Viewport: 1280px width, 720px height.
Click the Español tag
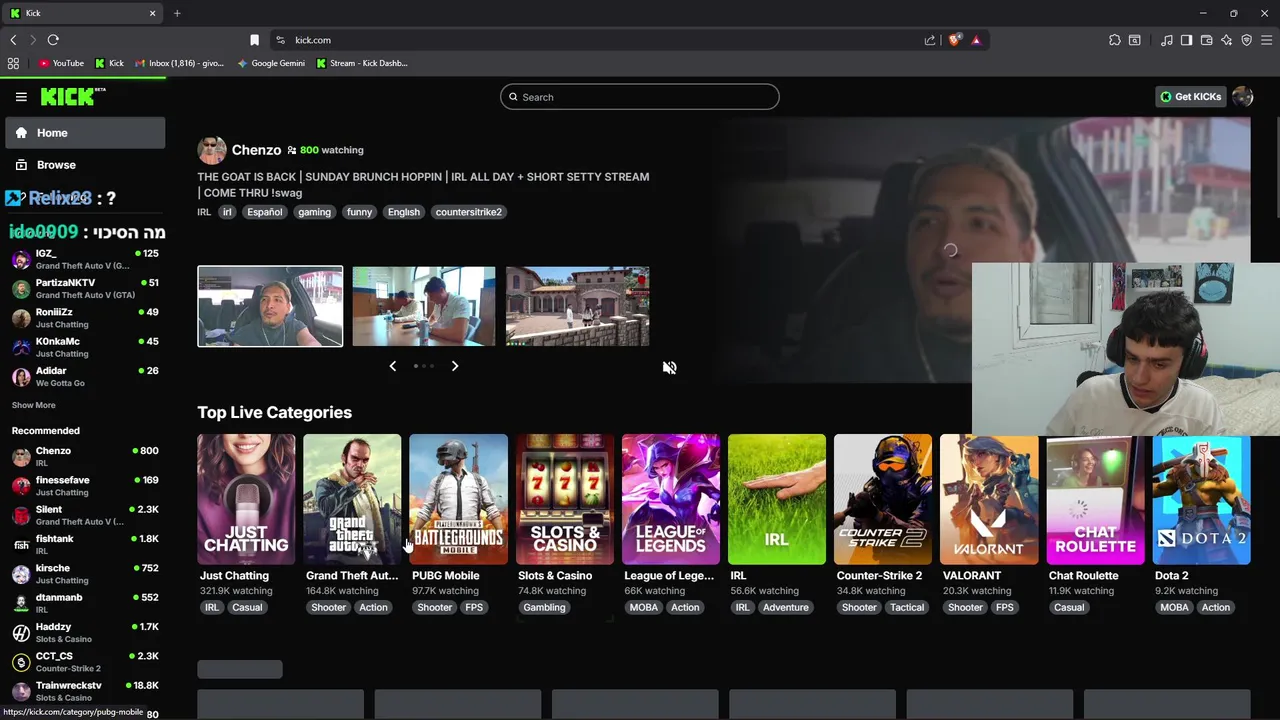pyautogui.click(x=265, y=212)
